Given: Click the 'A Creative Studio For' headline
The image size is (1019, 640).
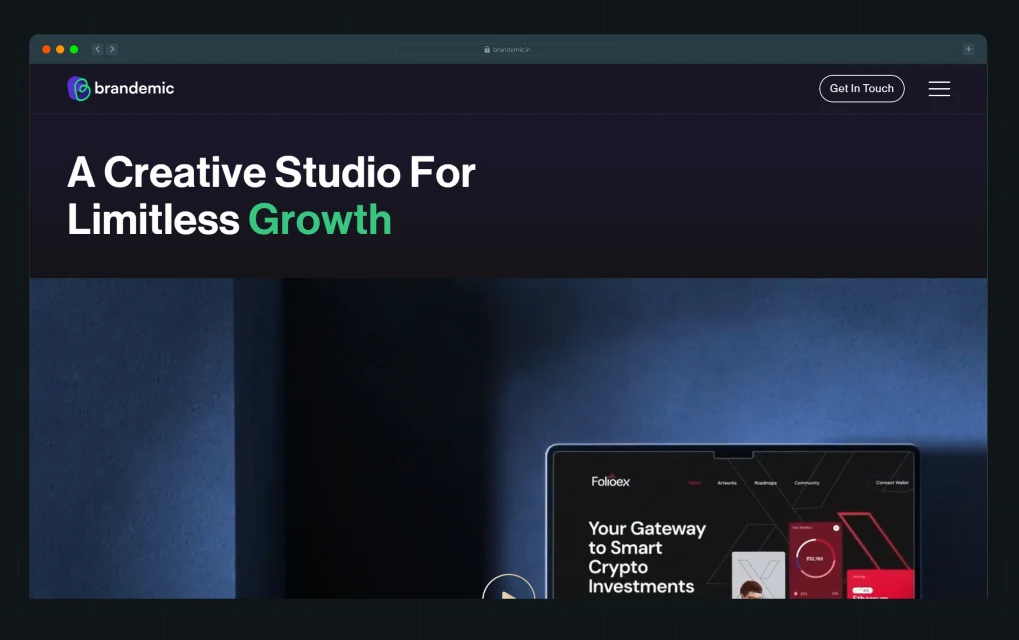Looking at the screenshot, I should (x=272, y=172).
